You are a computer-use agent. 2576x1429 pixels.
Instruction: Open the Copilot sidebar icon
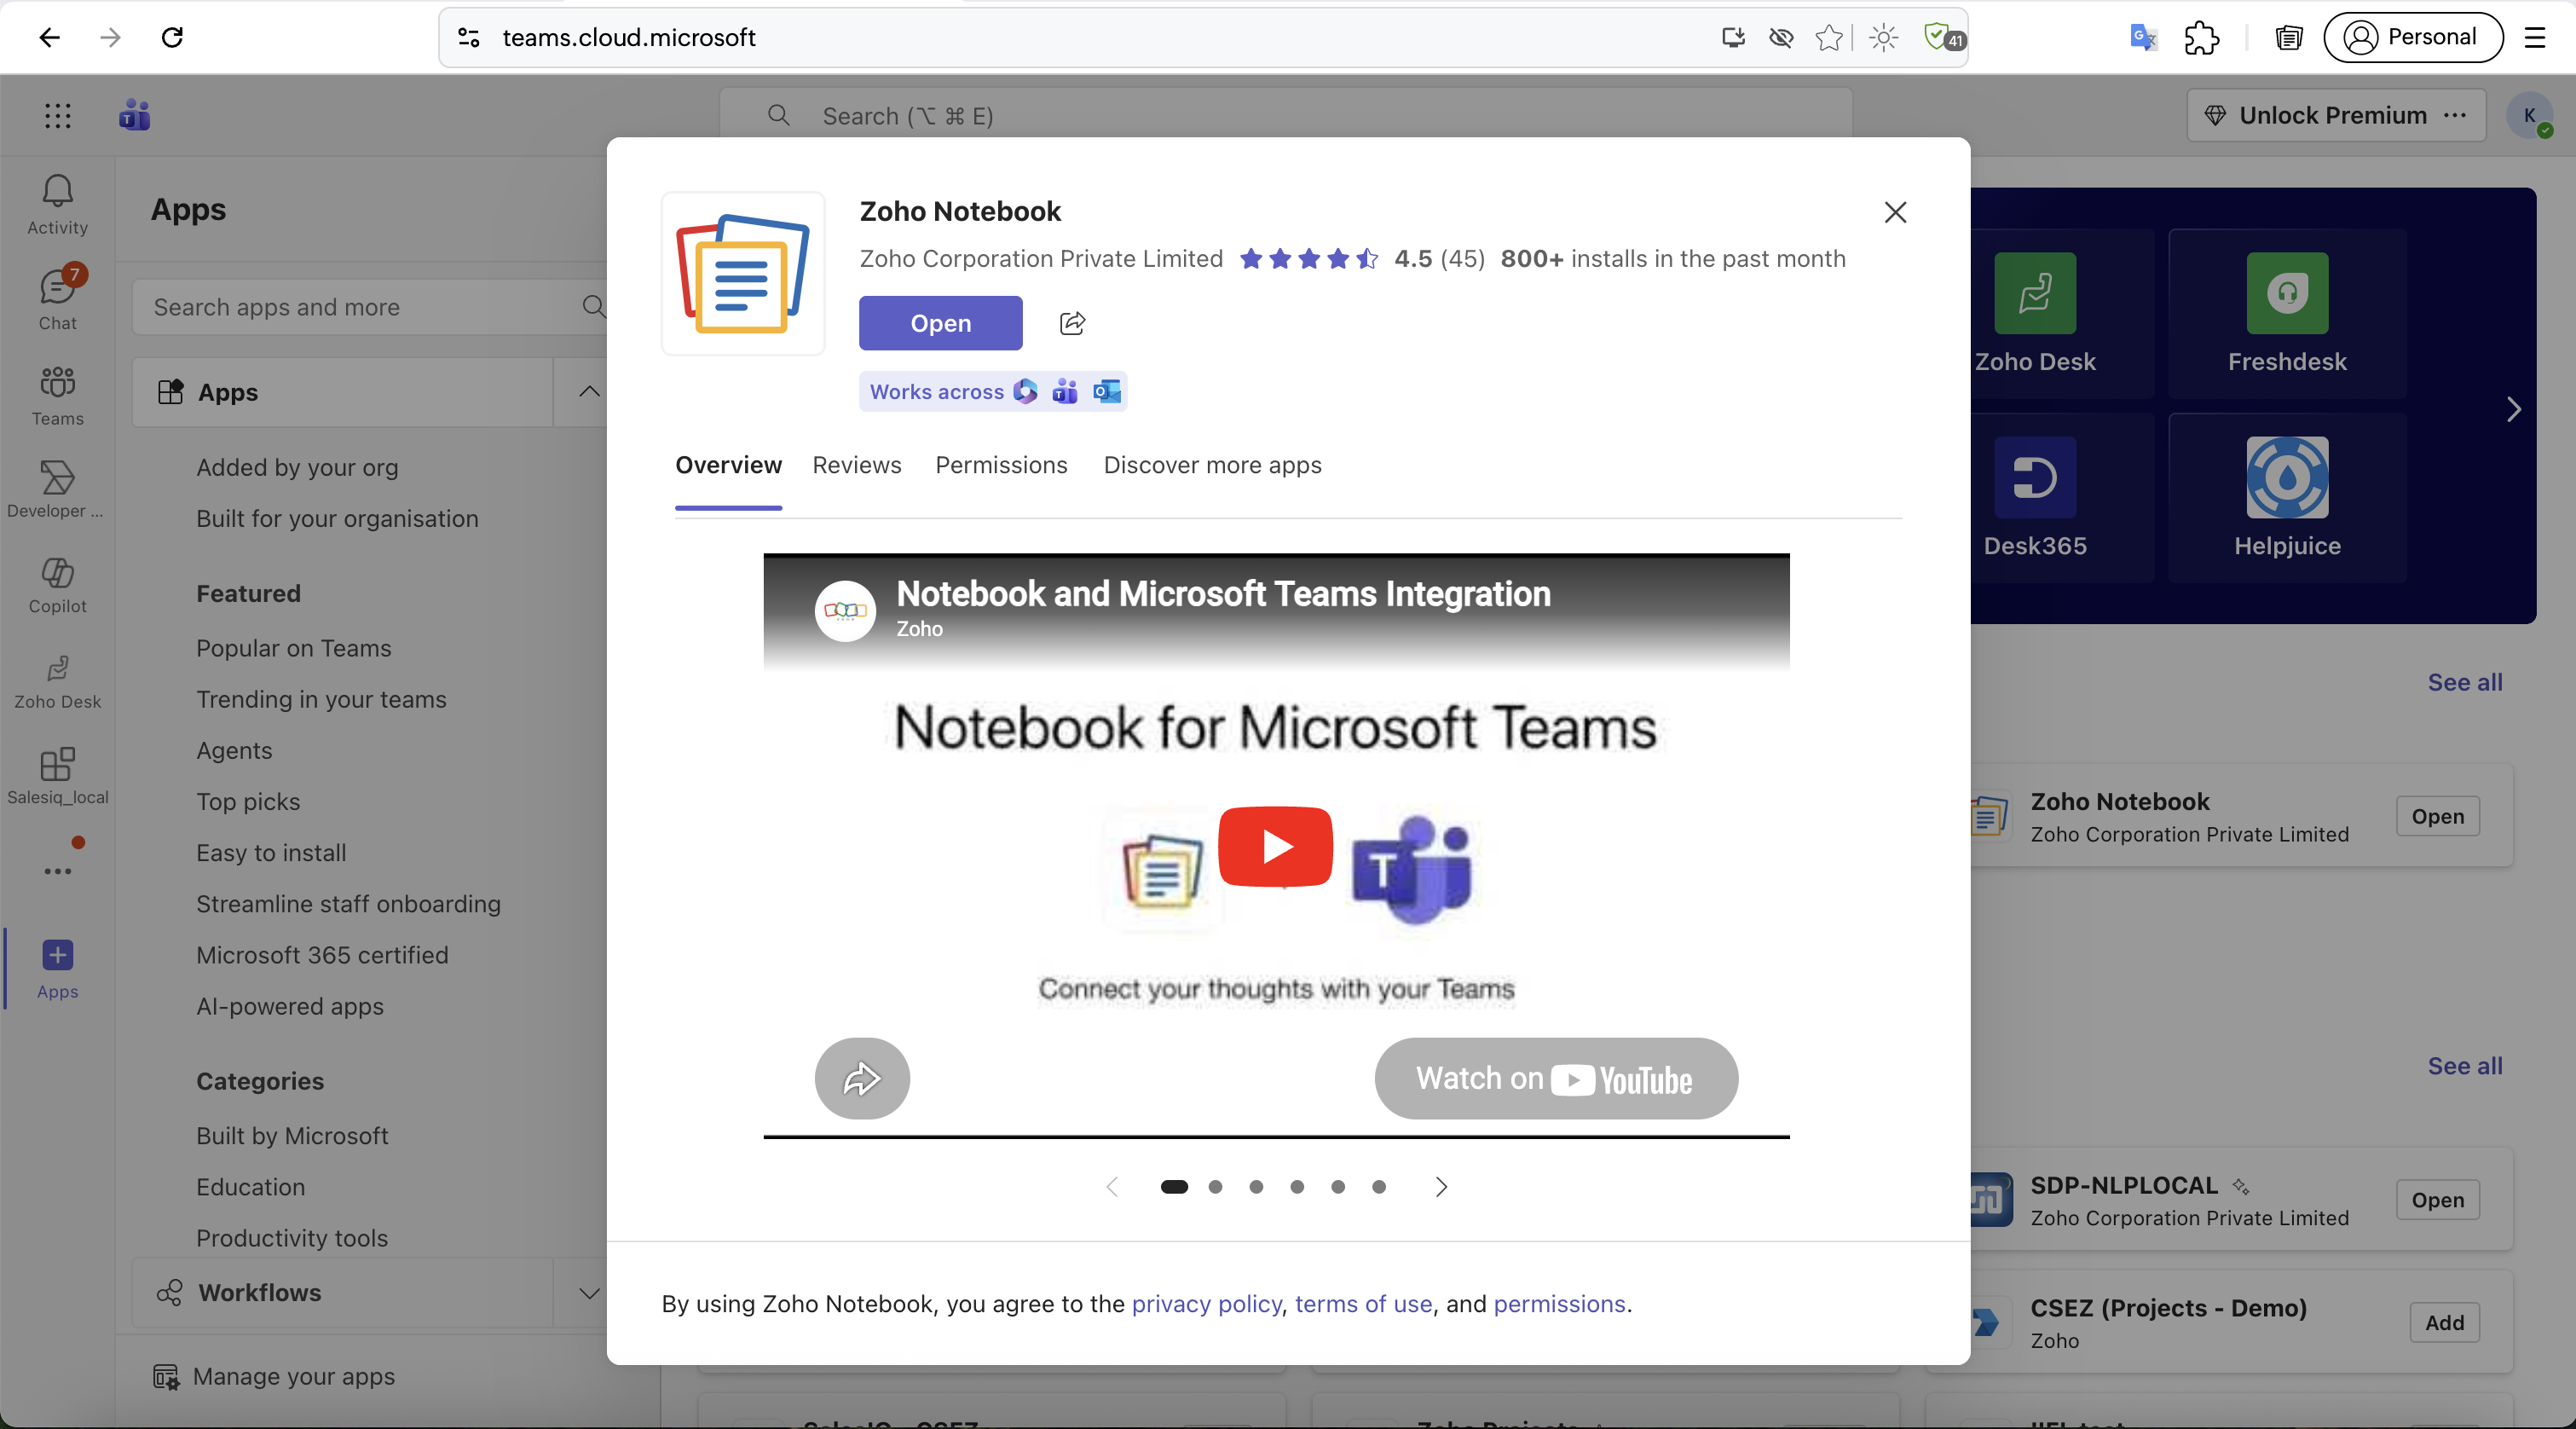coord(57,585)
